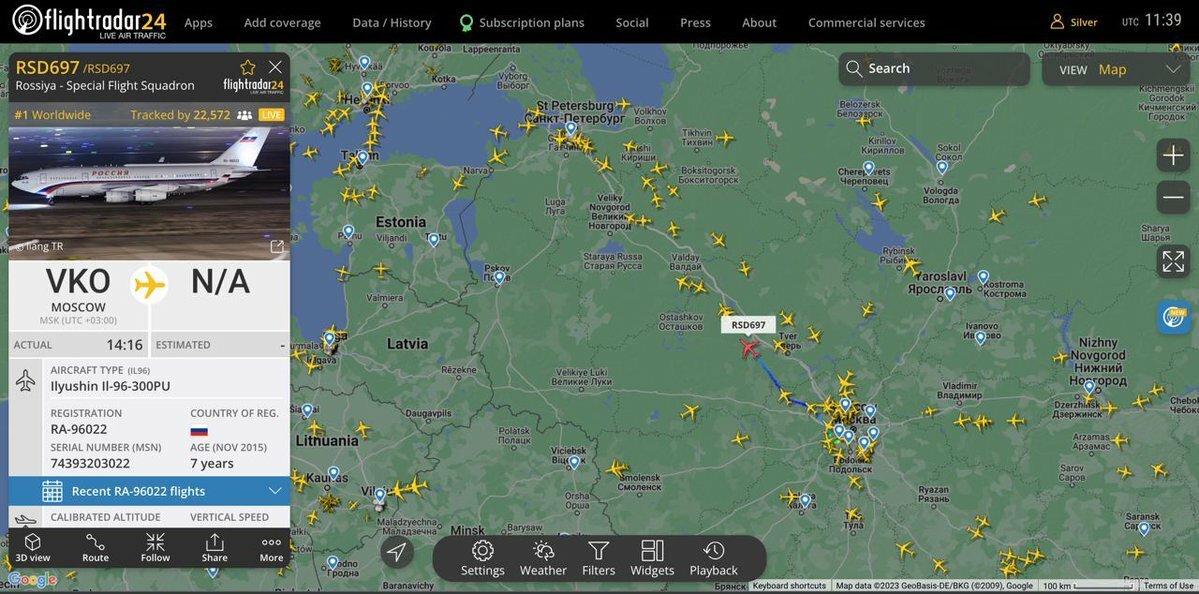
Task: Click the Search flights input field
Action: click(934, 69)
